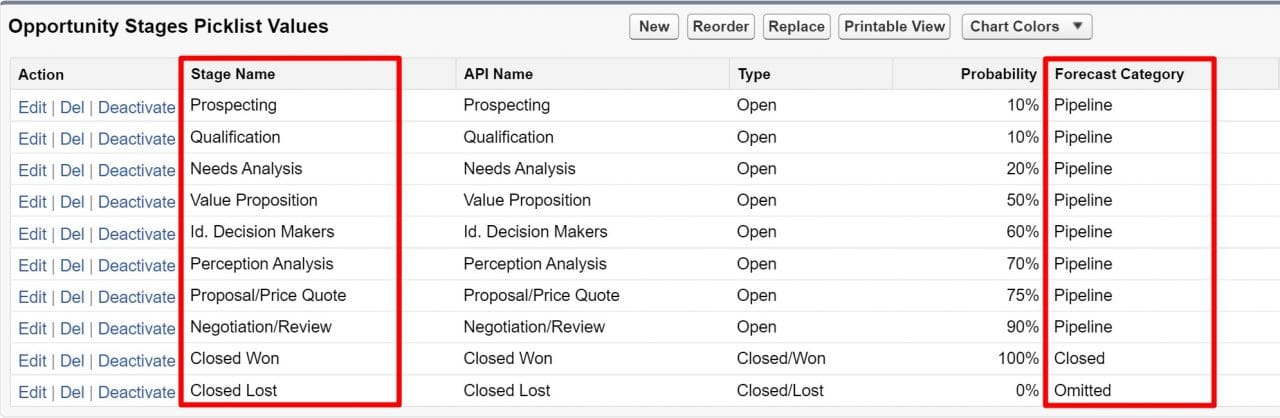Click the Probability column header
This screenshot has width=1280, height=418.
[998, 74]
